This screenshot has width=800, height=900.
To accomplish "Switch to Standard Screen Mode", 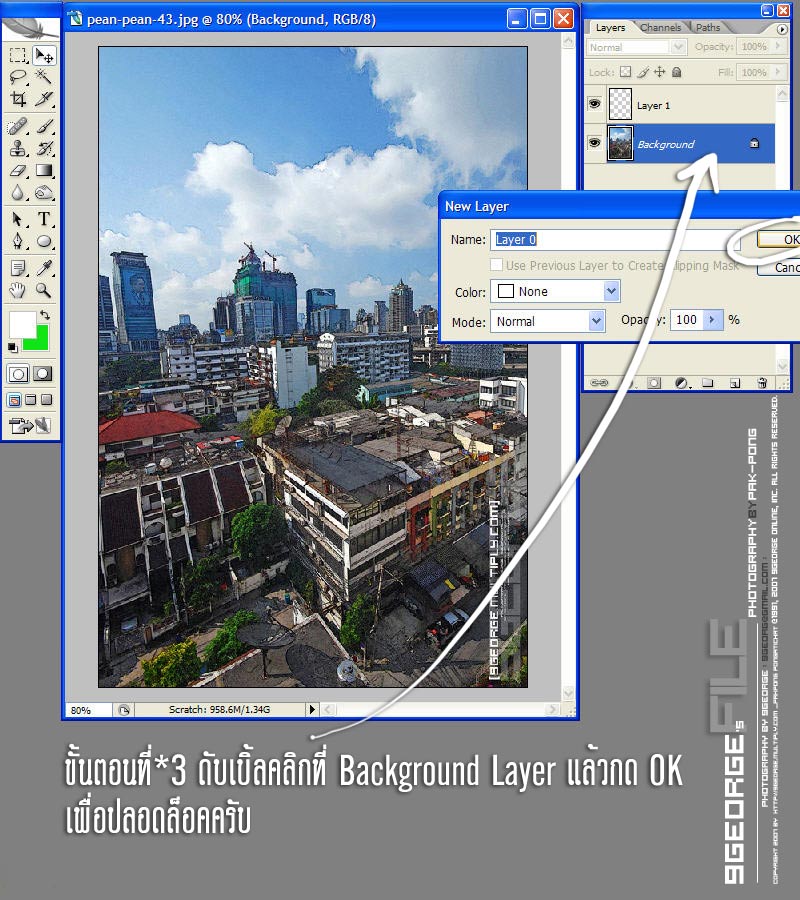I will click(x=14, y=400).
